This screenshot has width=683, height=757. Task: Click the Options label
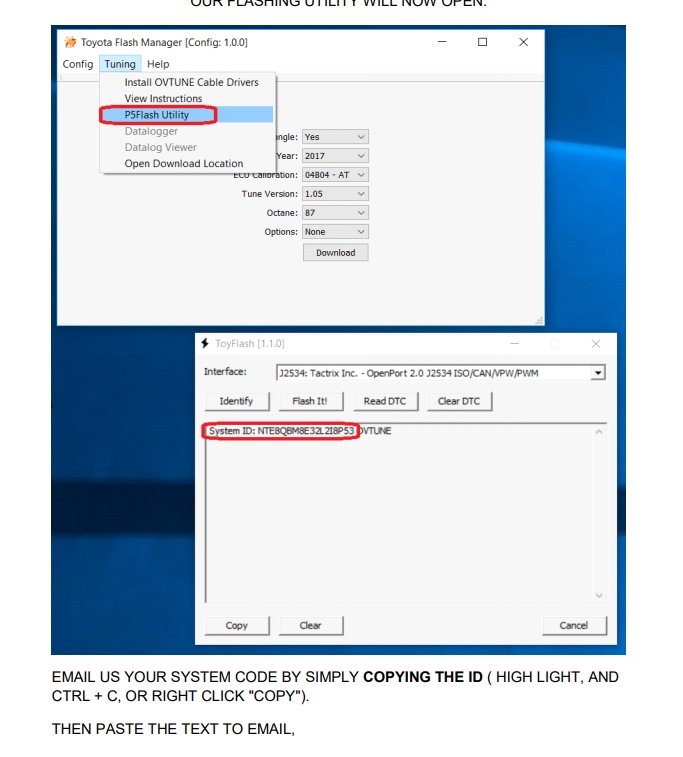[281, 232]
